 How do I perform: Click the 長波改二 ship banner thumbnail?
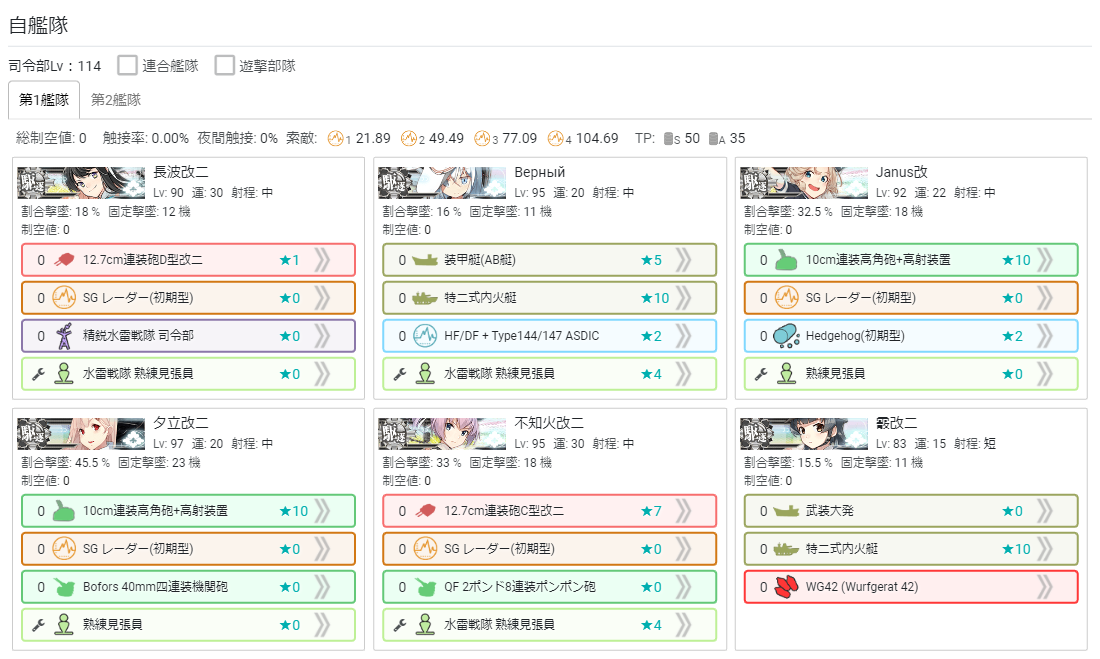81,183
